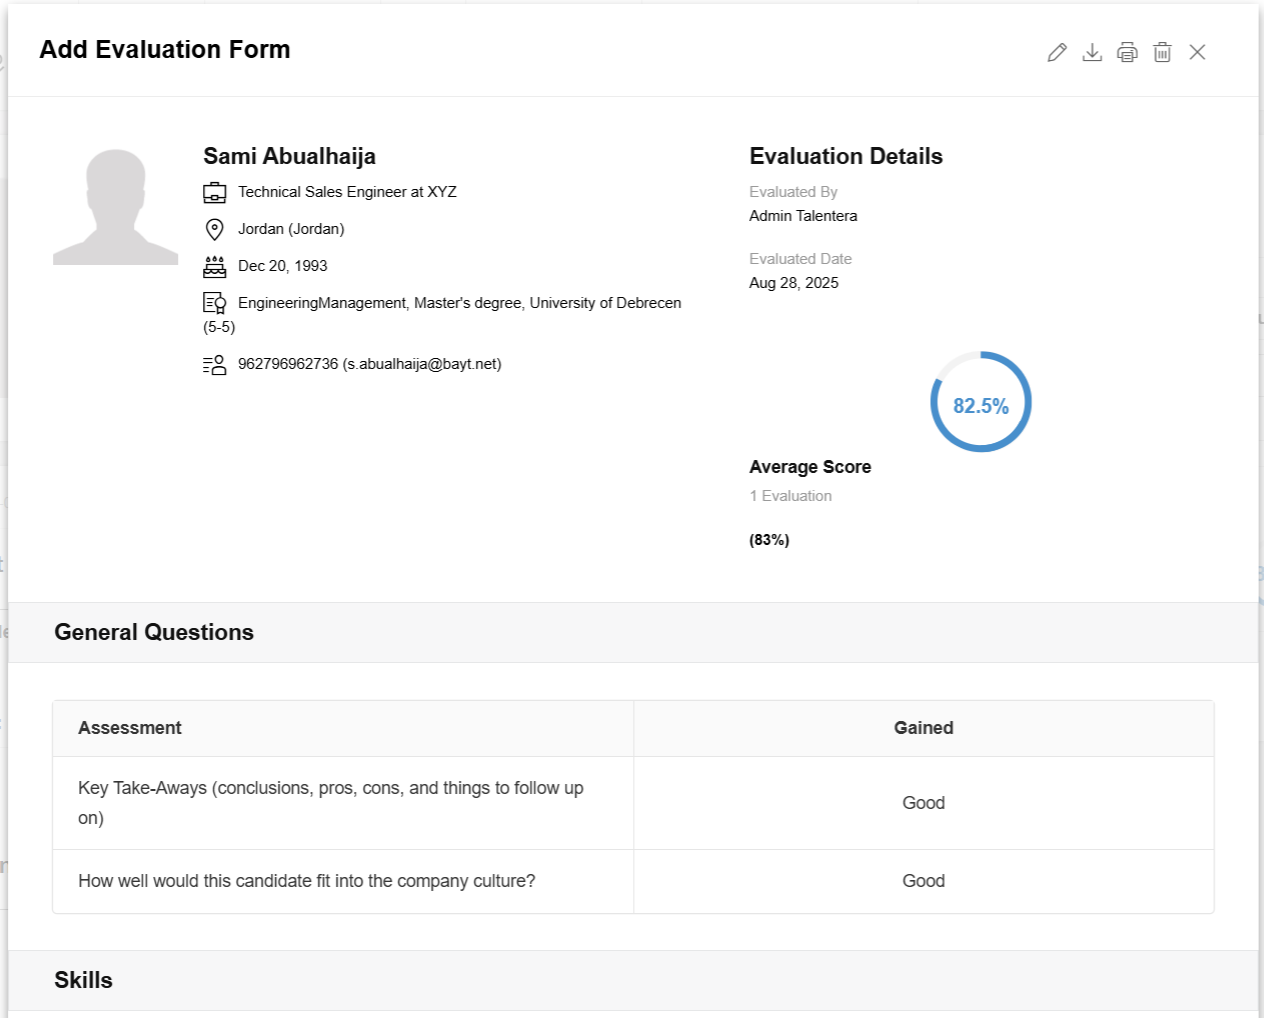The image size is (1264, 1018).
Task: Click the birthday cake icon
Action: tap(214, 267)
